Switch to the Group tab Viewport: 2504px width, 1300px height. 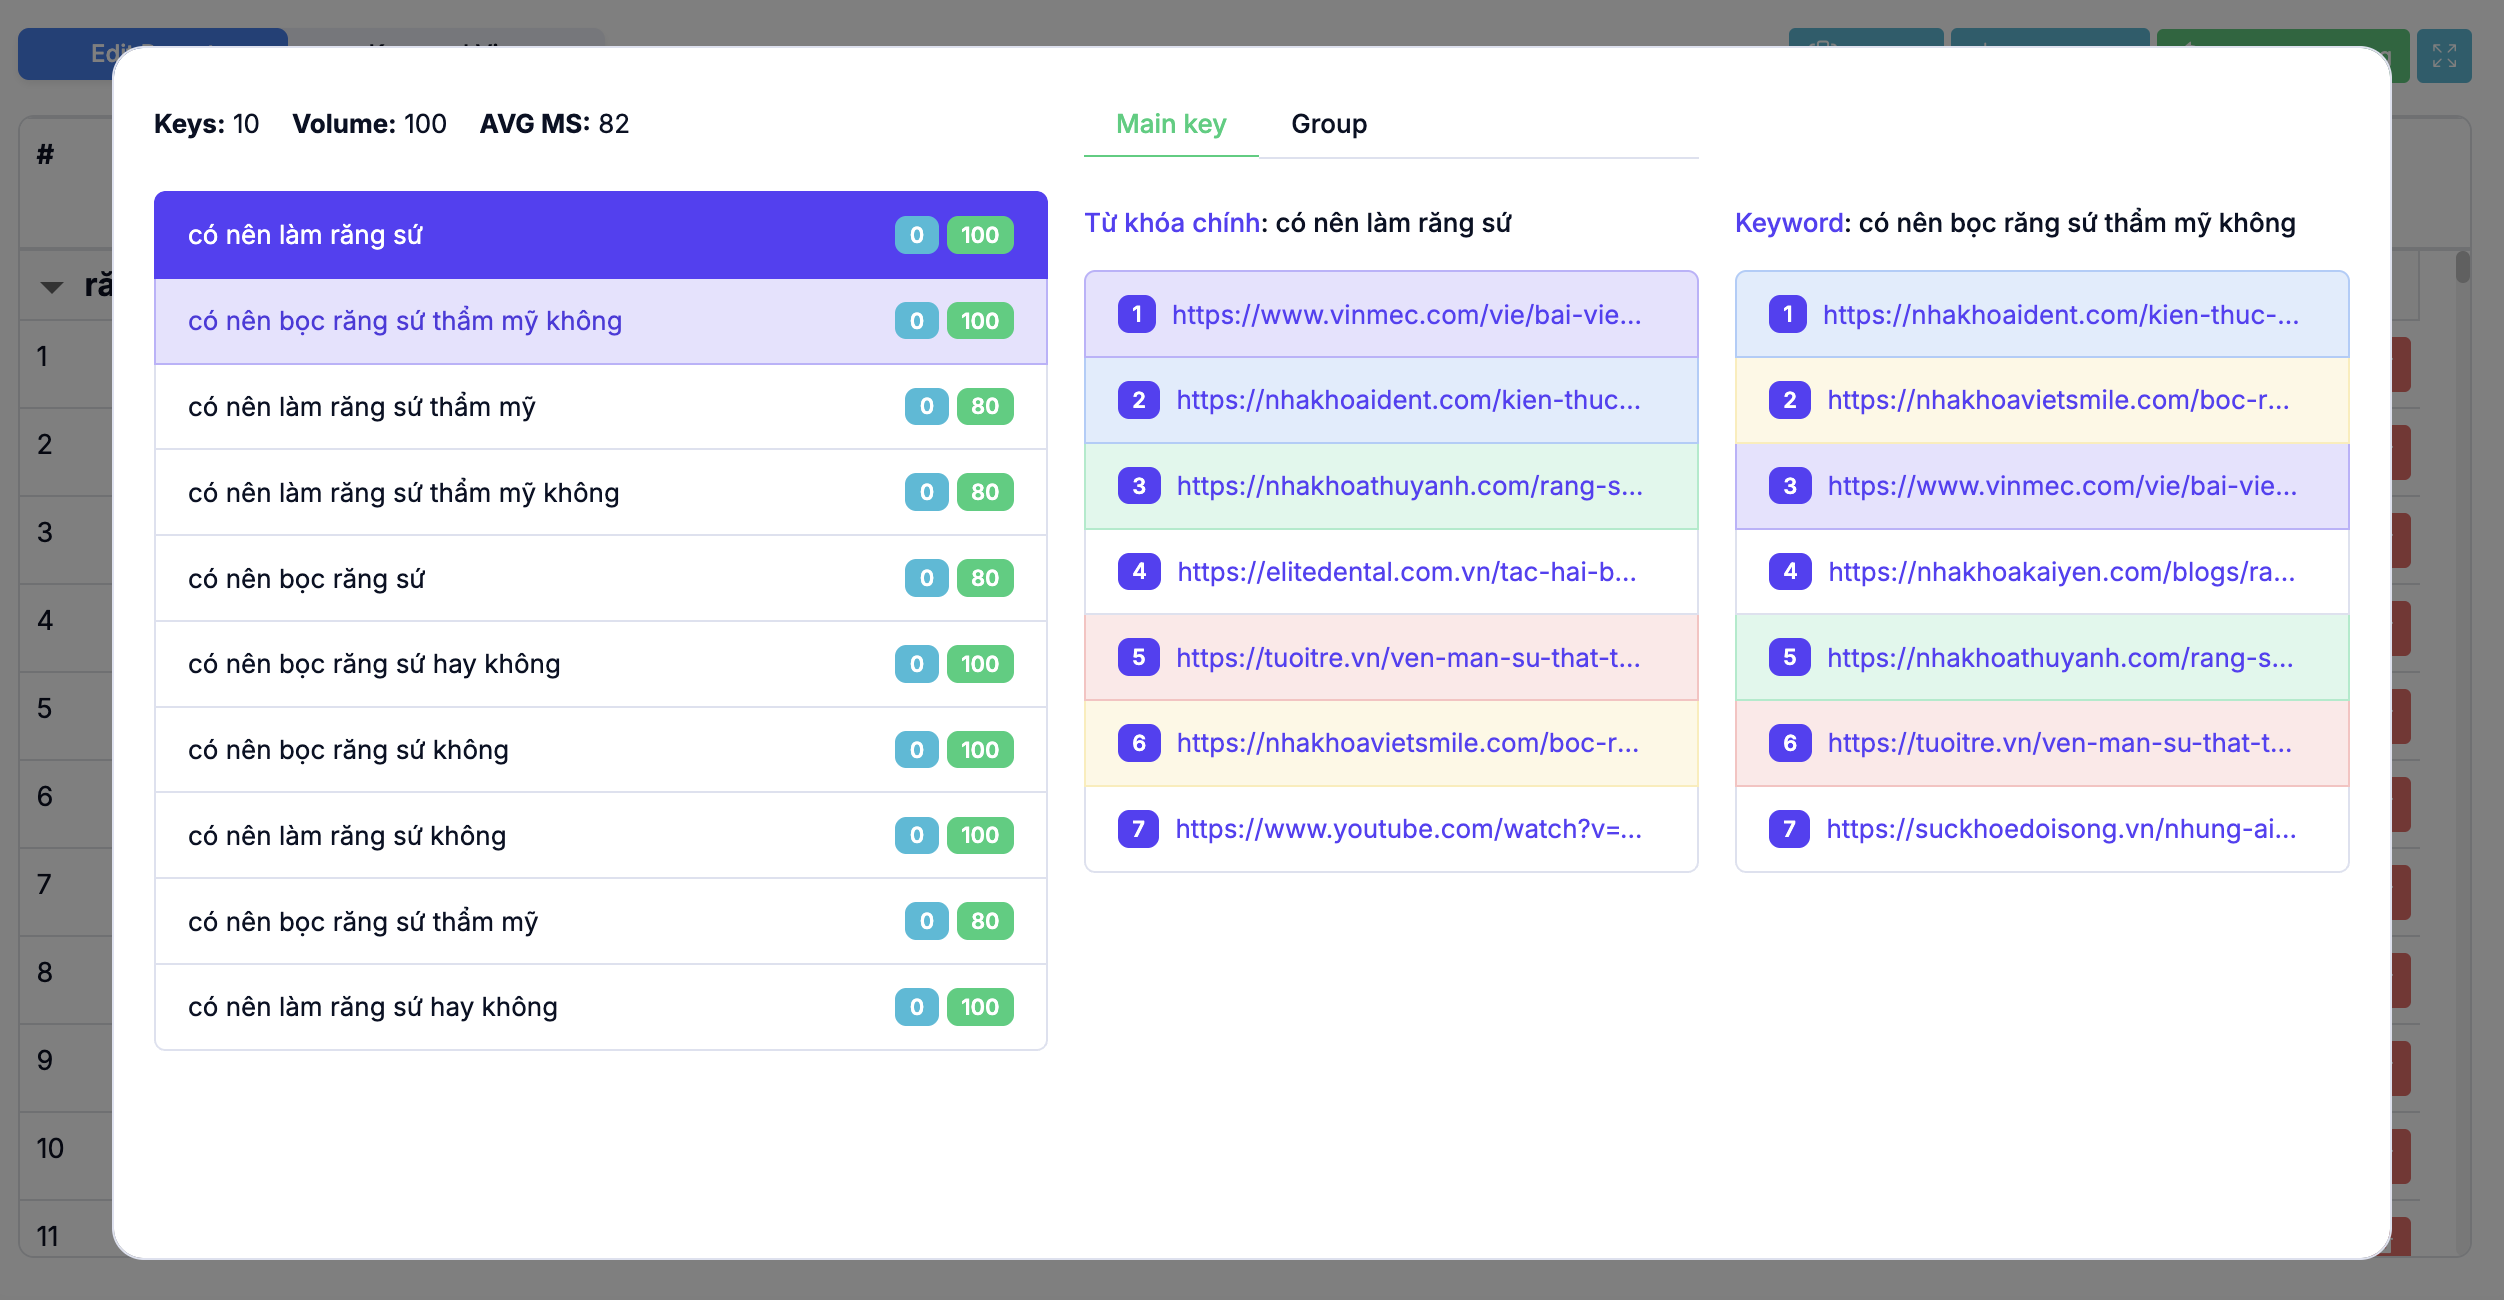coord(1328,124)
